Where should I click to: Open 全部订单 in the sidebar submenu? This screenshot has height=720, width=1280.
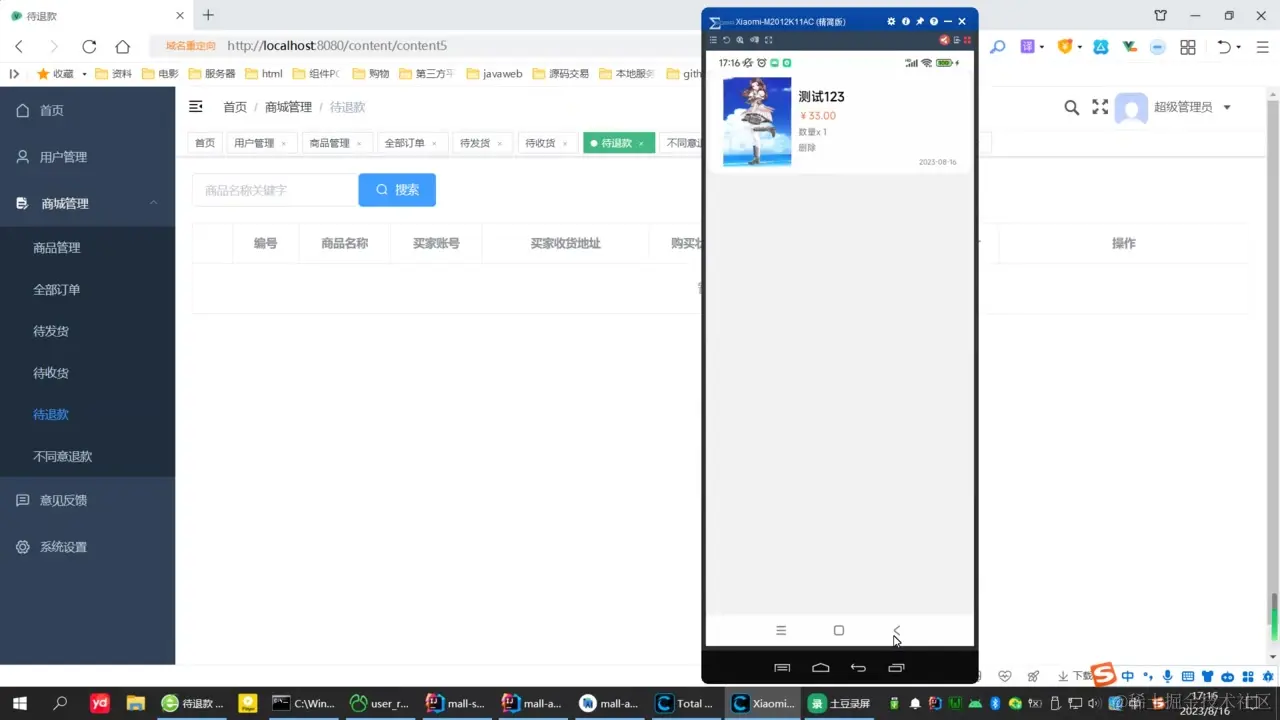87,289
